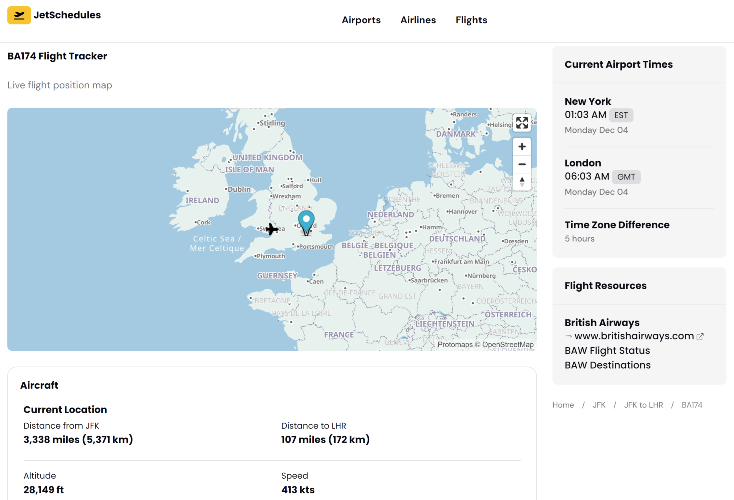Click the BA174 Flight Tracker heading
This screenshot has width=734, height=500.
click(57, 56)
